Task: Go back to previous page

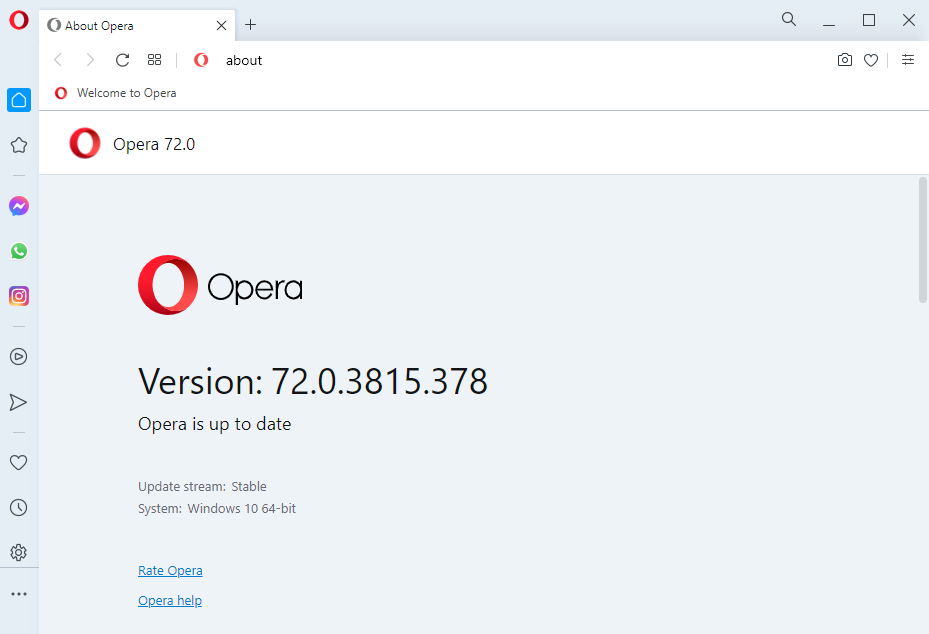Action: click(x=58, y=60)
